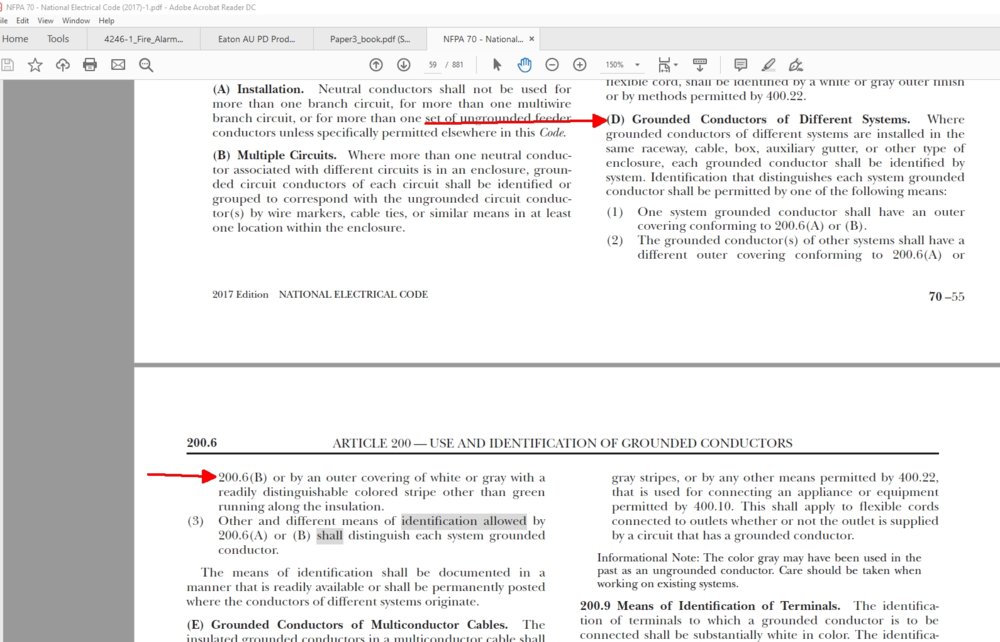Select the highlight text pen icon
The width and height of the screenshot is (1000, 642).
pyautogui.click(x=768, y=64)
